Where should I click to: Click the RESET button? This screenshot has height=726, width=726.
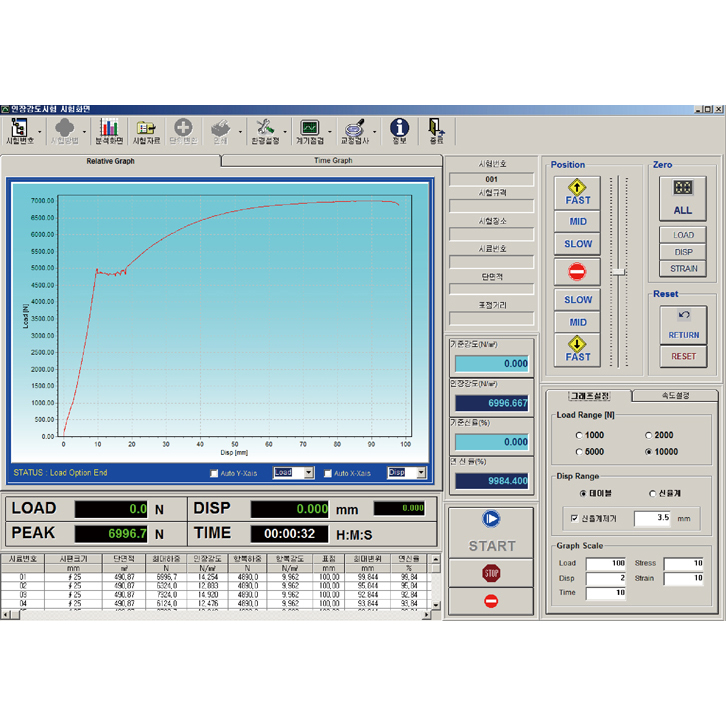tap(683, 357)
